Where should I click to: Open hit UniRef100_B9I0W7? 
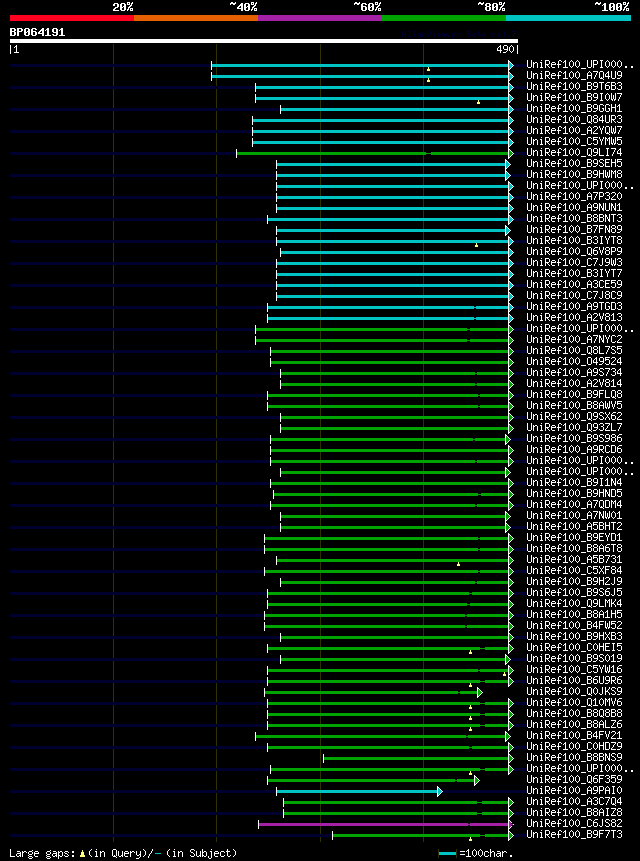point(574,98)
